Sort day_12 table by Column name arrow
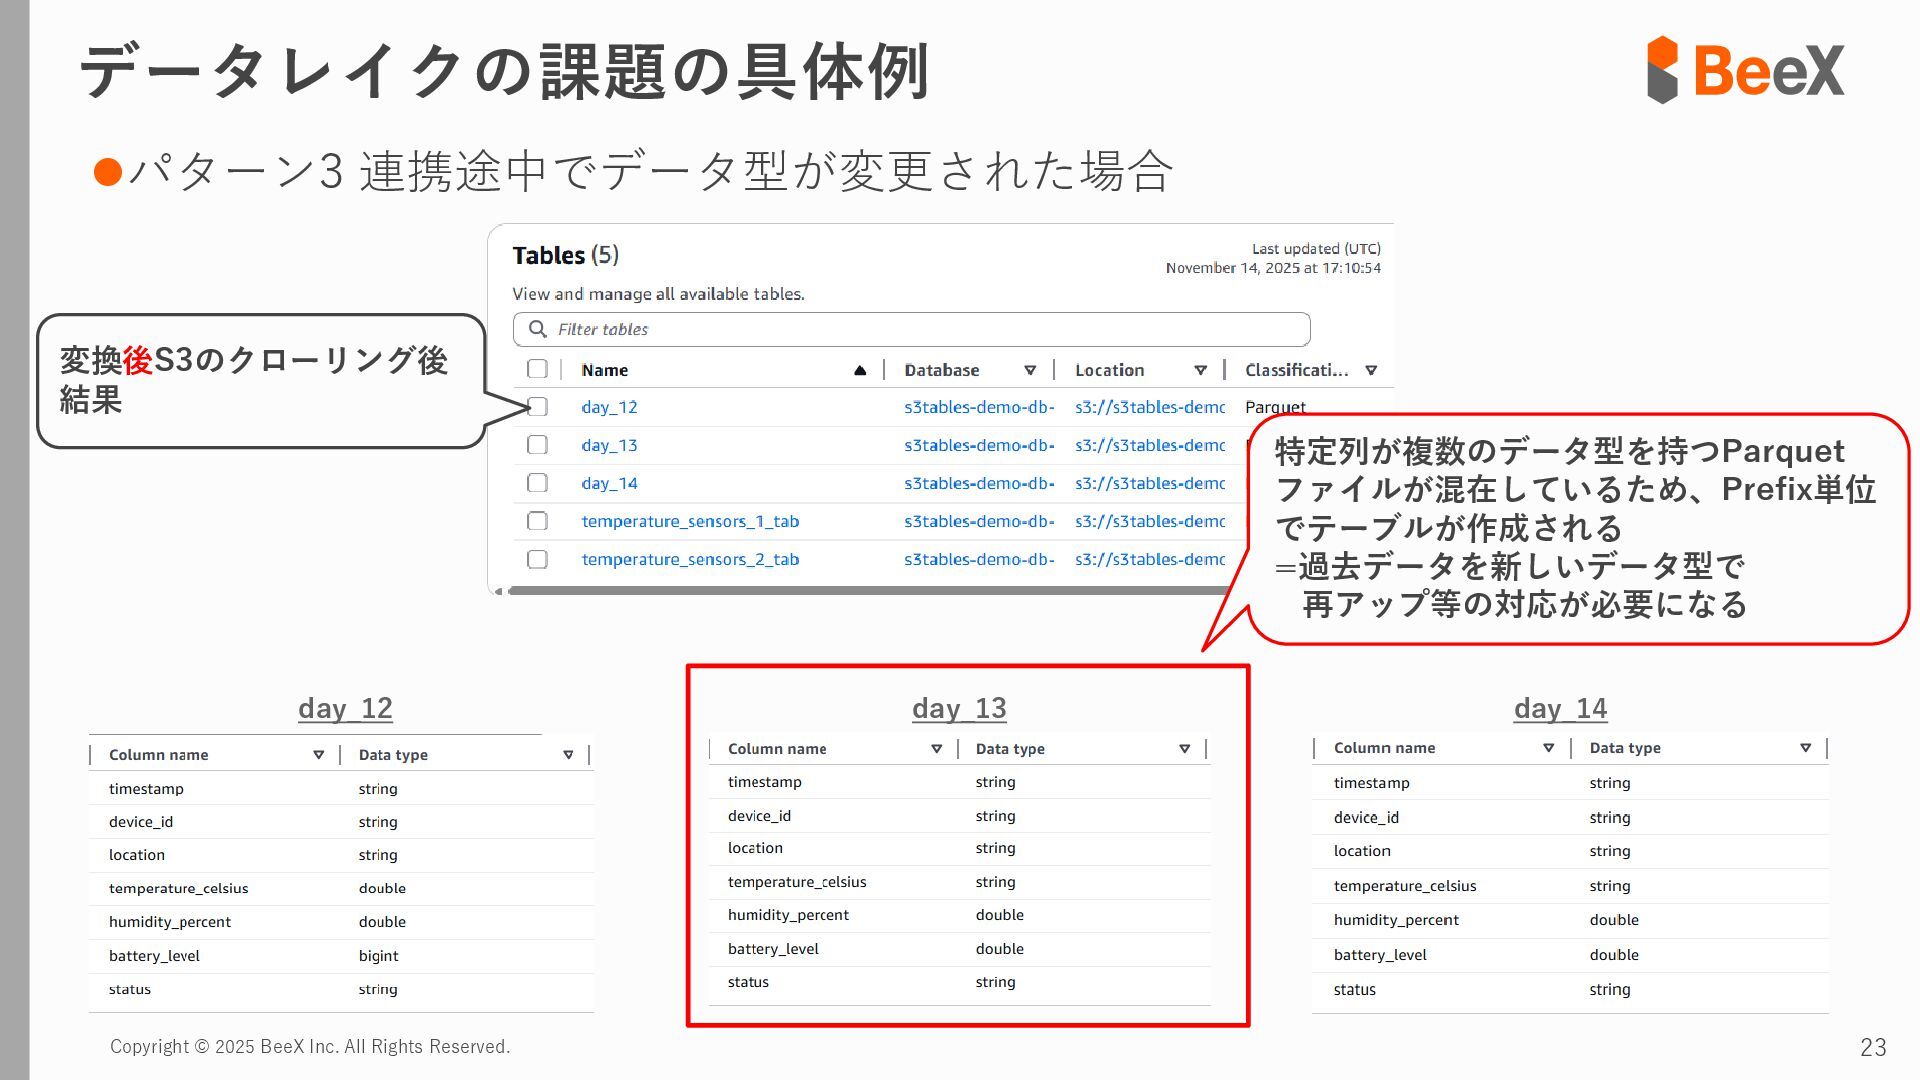The height and width of the screenshot is (1080, 1920). tap(318, 755)
